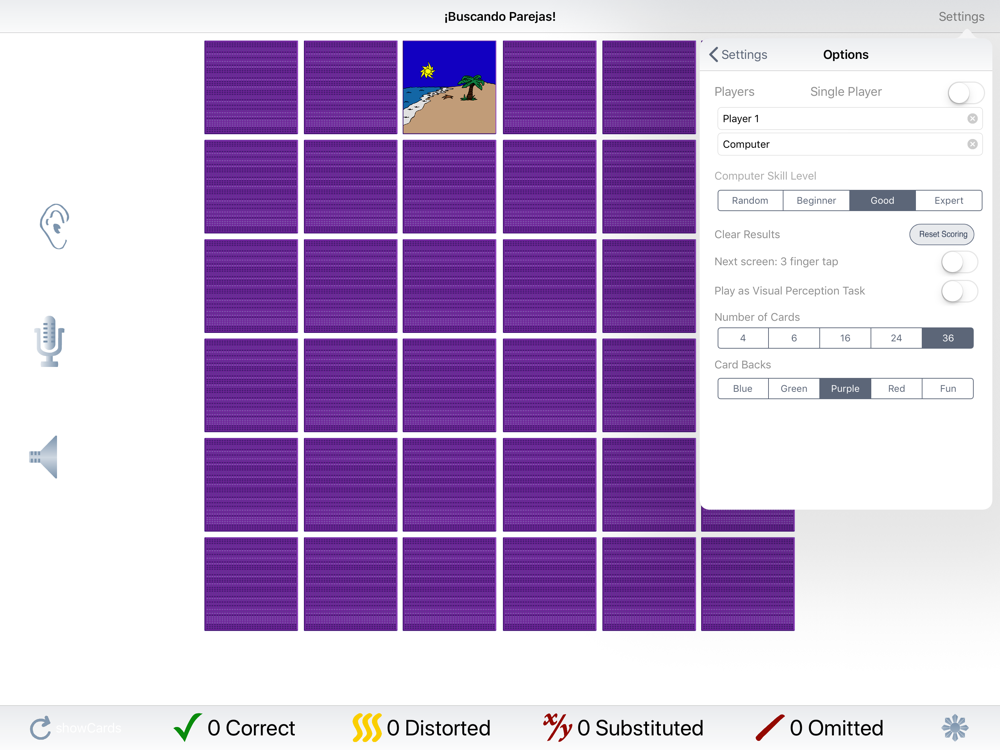Screen dimensions: 1000x750
Task: Choose 24 cards
Action: tap(897, 338)
